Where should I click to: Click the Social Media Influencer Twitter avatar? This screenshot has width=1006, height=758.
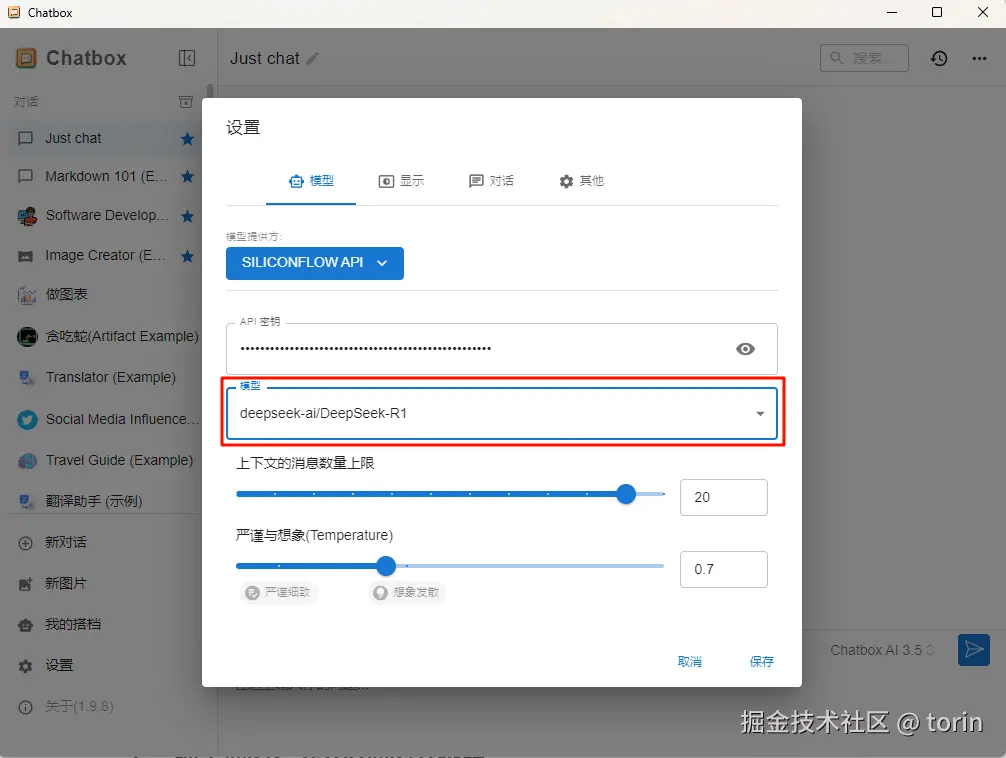27,420
